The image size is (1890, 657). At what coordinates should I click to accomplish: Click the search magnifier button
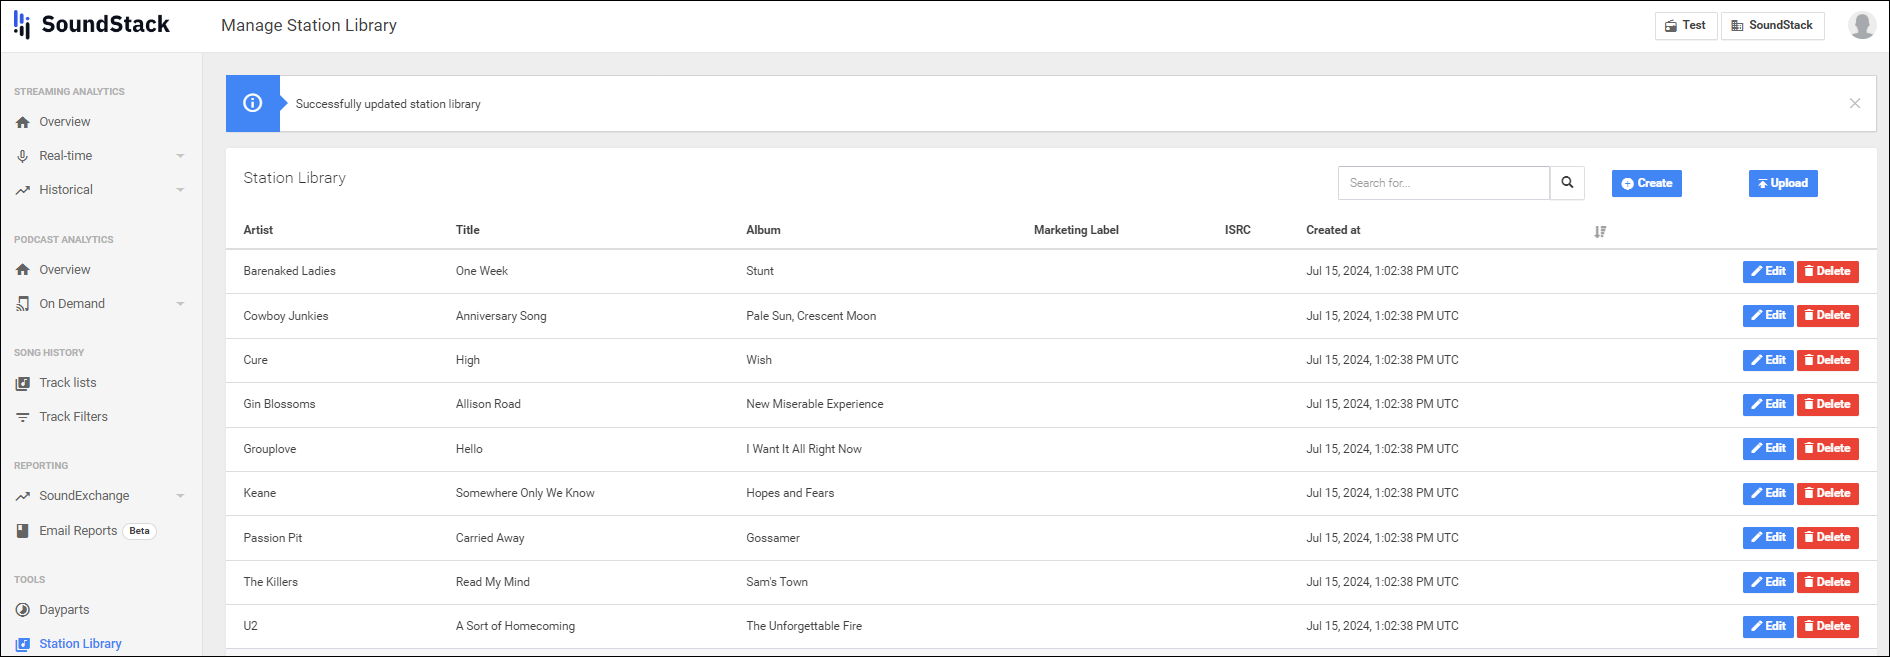(x=1567, y=183)
